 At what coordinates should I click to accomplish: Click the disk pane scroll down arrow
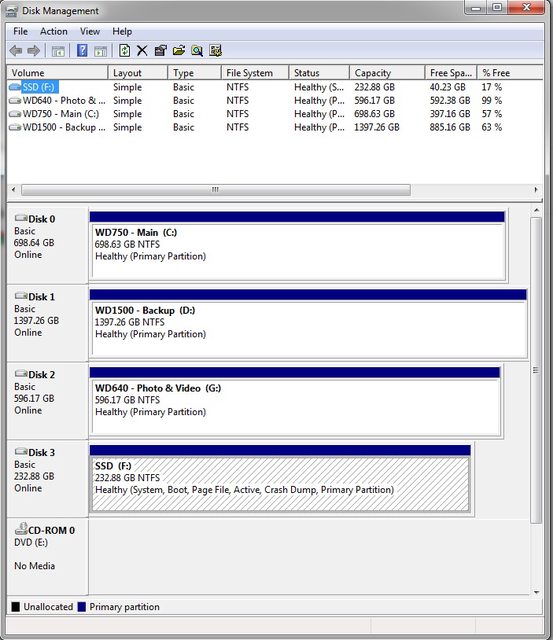(536, 592)
